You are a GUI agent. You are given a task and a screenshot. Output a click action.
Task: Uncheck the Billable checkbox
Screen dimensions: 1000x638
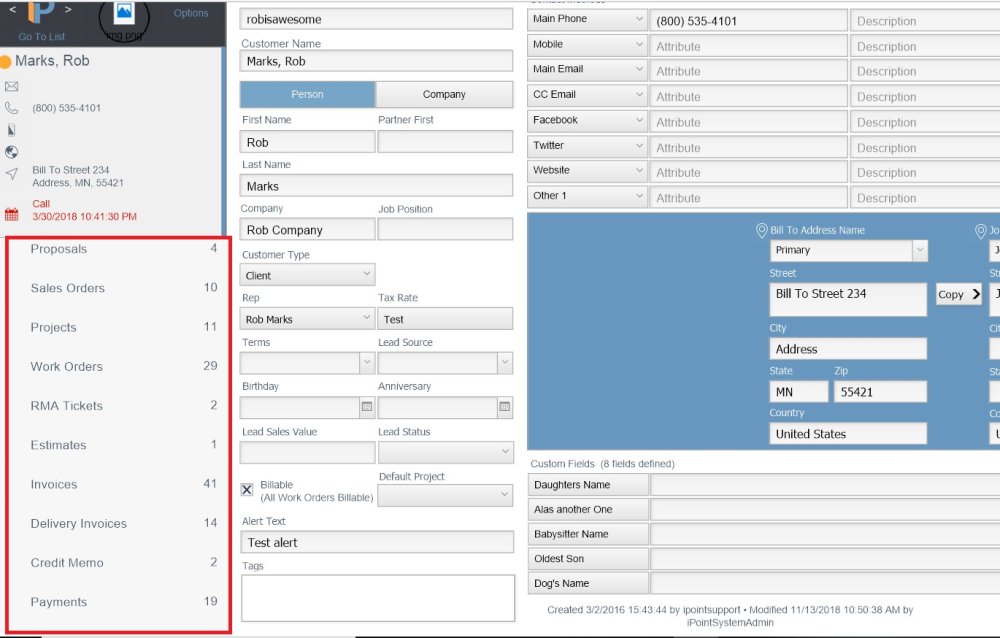[246, 489]
